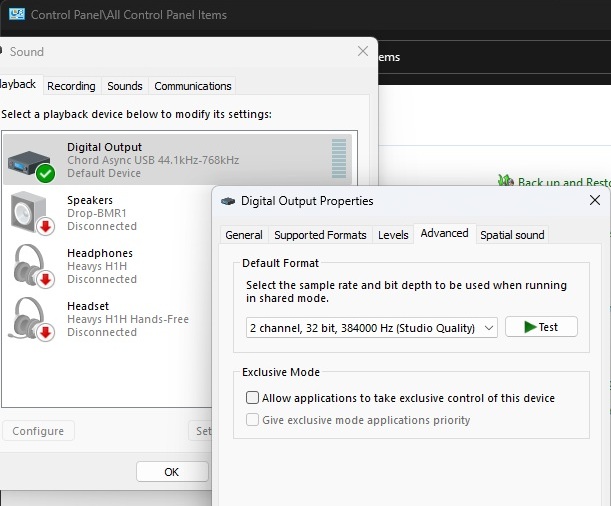Switch to the Recording tab
611x506 pixels.
click(71, 86)
